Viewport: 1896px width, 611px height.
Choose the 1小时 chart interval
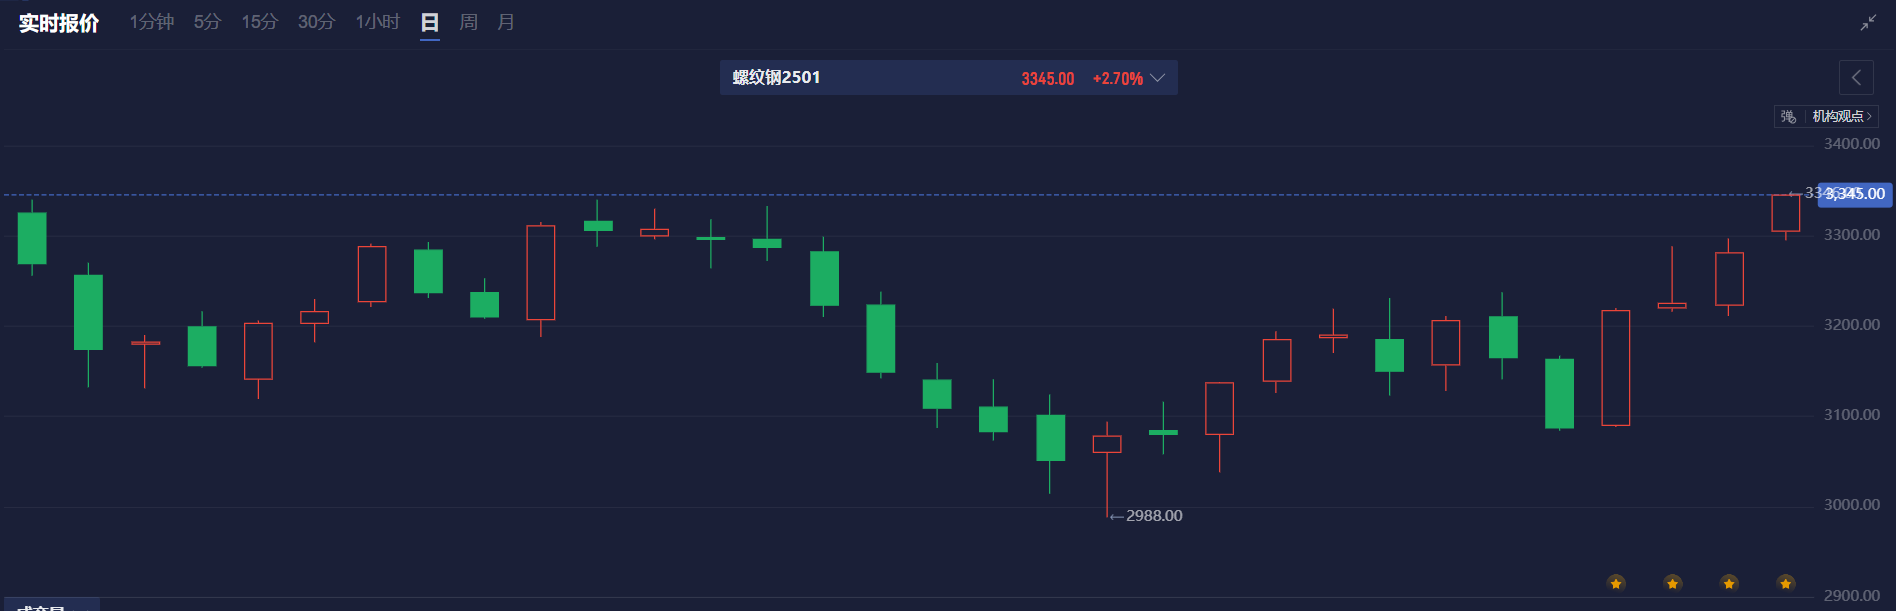377,22
